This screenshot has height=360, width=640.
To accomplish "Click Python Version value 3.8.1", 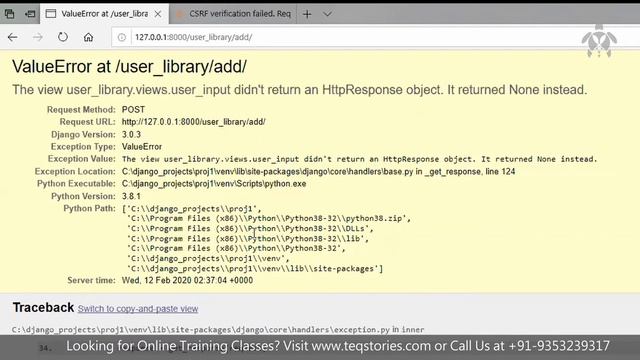I will point(131,196).
